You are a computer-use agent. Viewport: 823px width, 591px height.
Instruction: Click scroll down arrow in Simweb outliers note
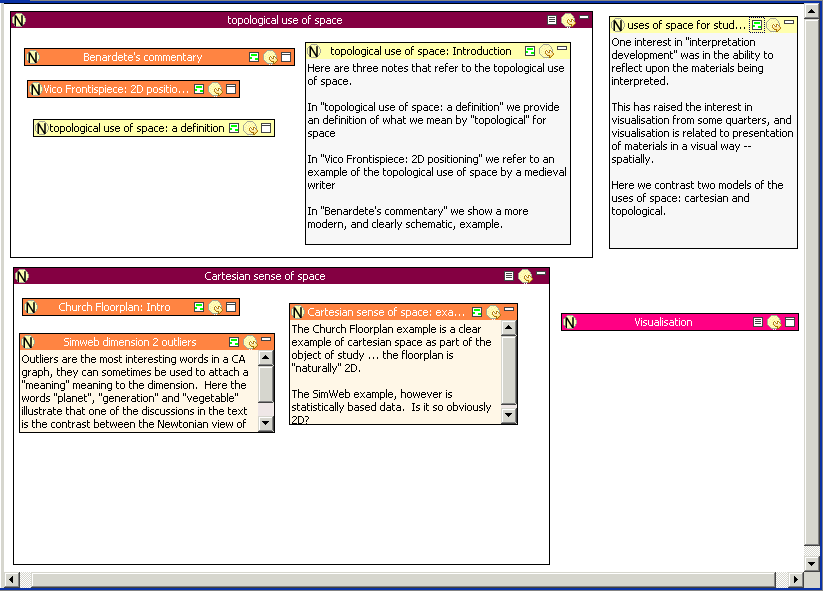click(x=266, y=423)
